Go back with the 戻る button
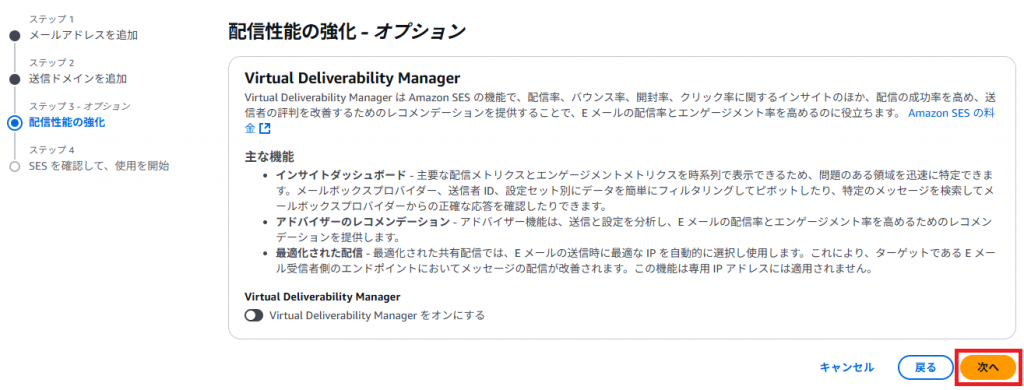The image size is (1024, 390). click(925, 368)
